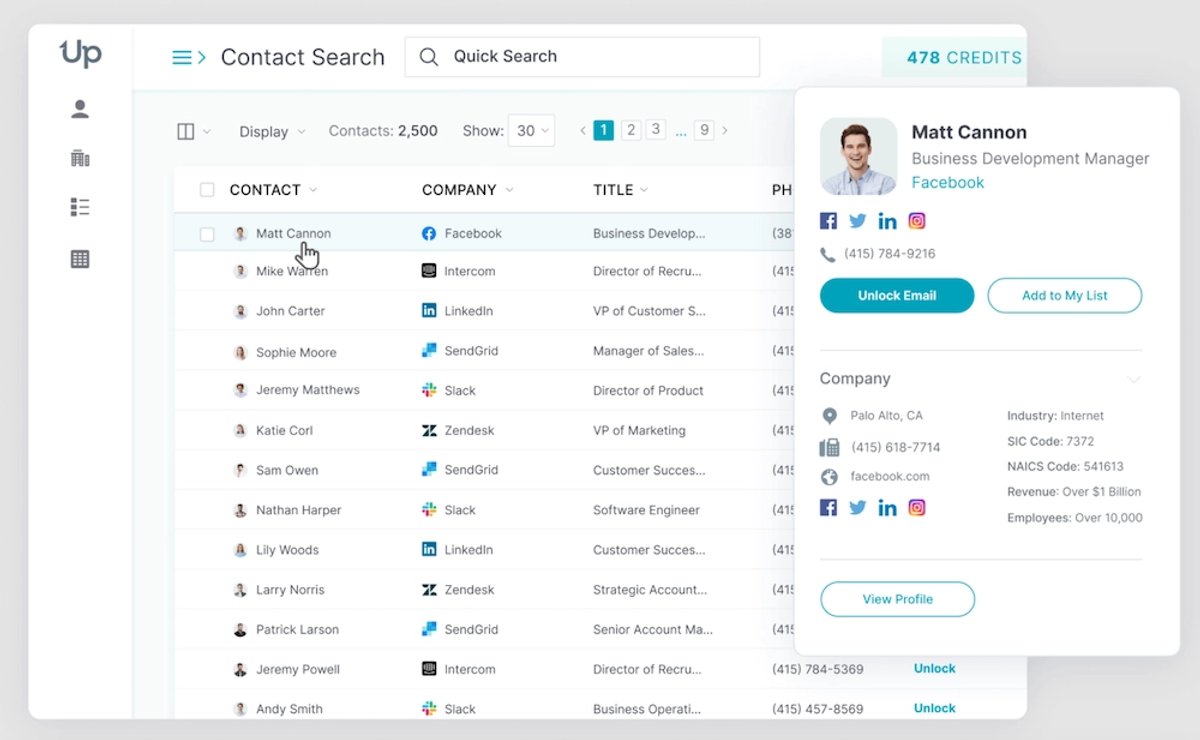Click the Up logo in the sidebar
This screenshot has width=1200, height=740.
tap(81, 53)
